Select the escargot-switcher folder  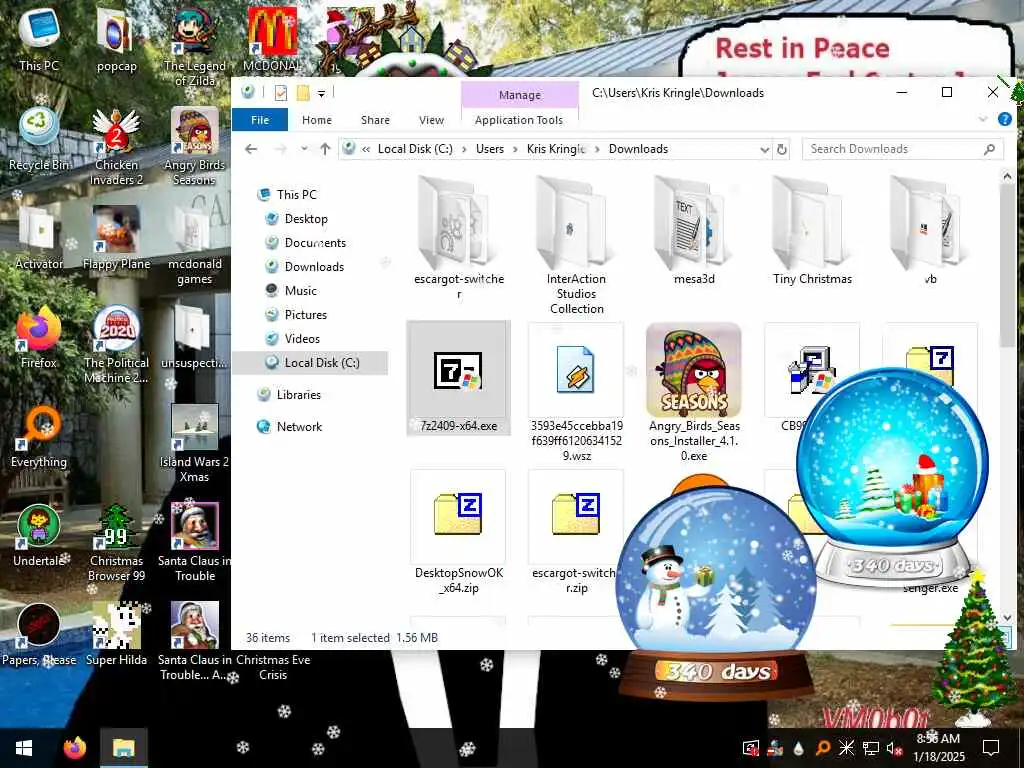click(x=458, y=238)
